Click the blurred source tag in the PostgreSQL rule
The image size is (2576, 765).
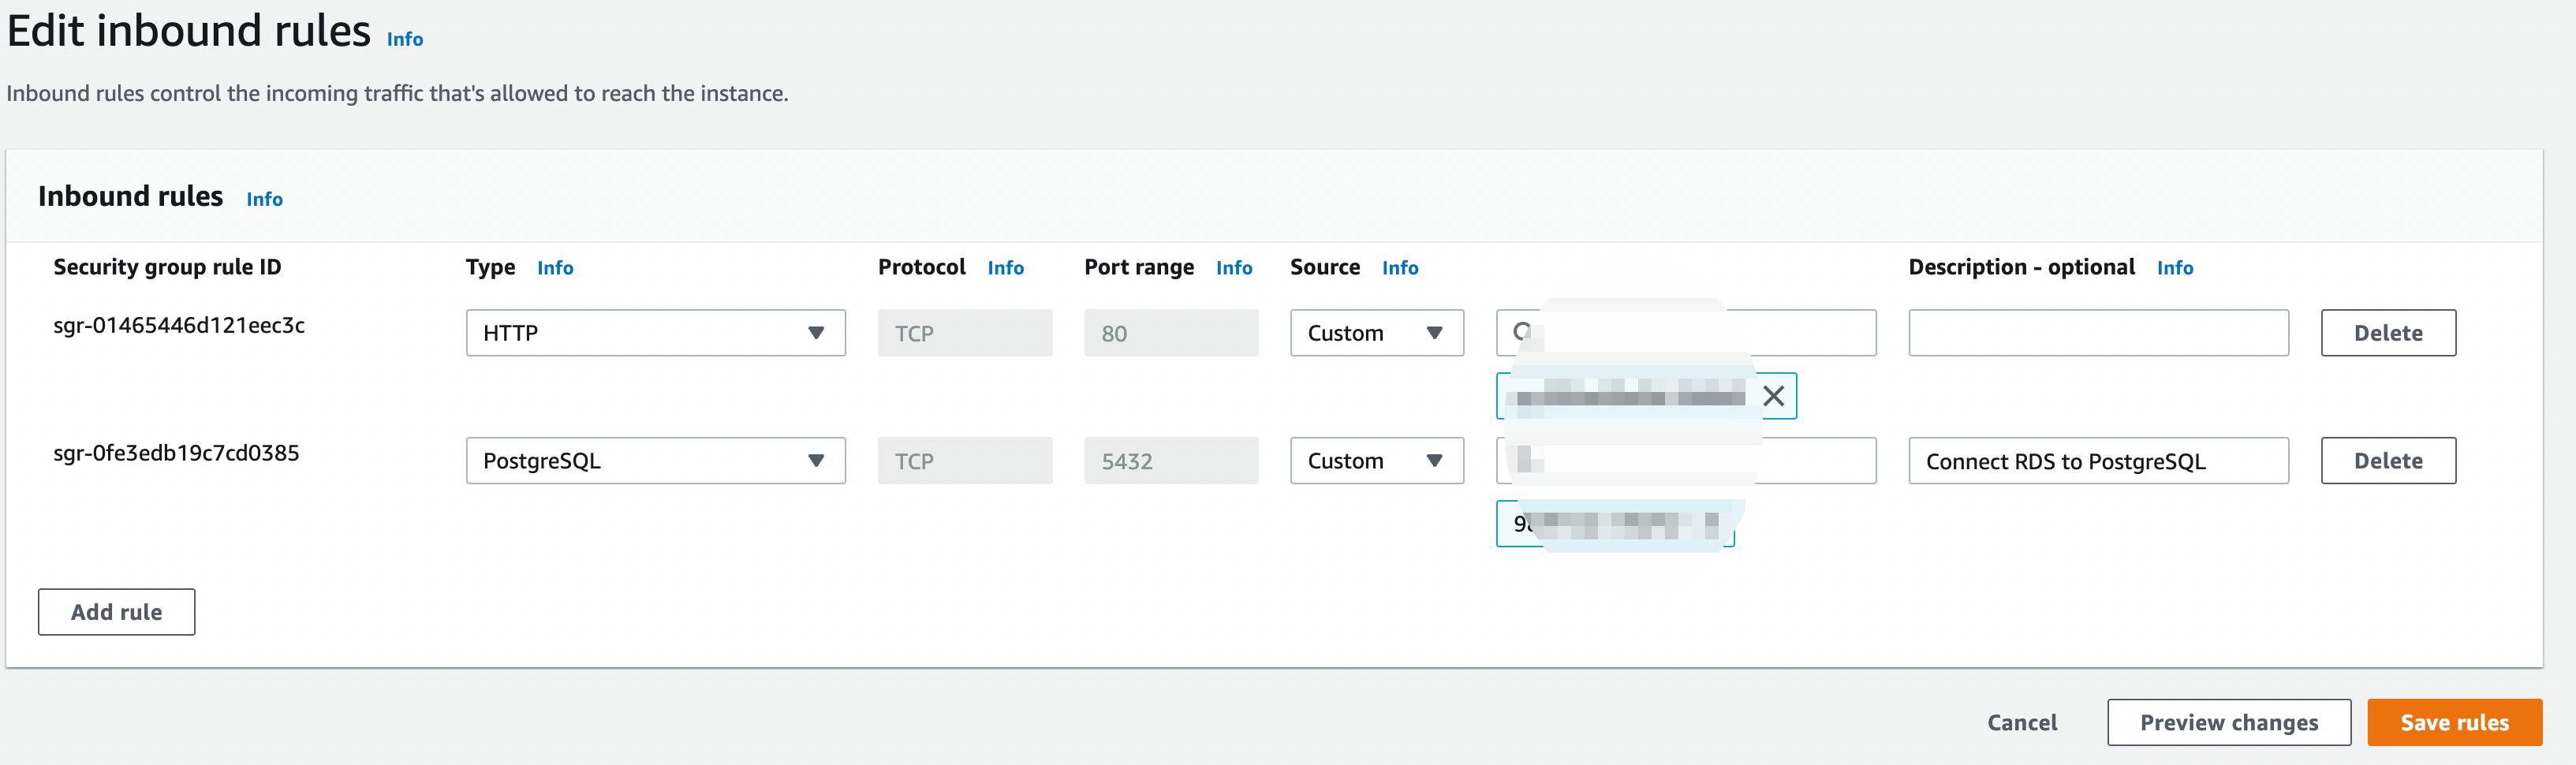point(1614,524)
